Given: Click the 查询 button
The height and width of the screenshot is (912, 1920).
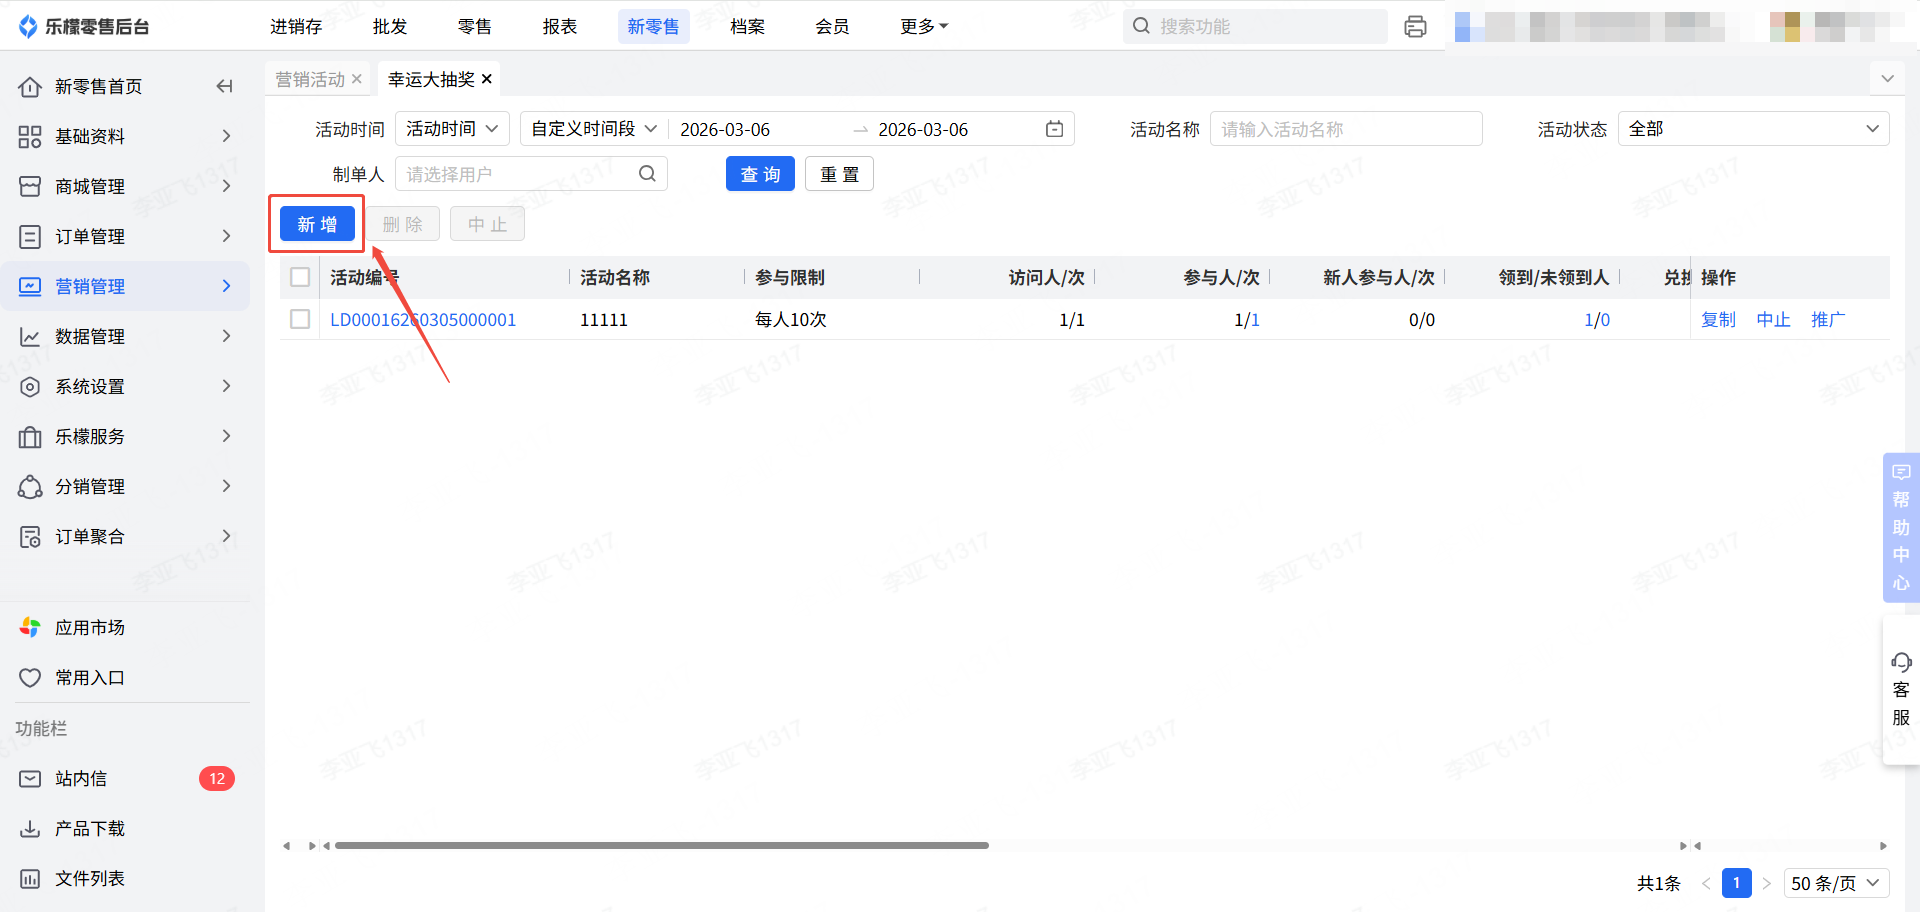Looking at the screenshot, I should (x=760, y=174).
